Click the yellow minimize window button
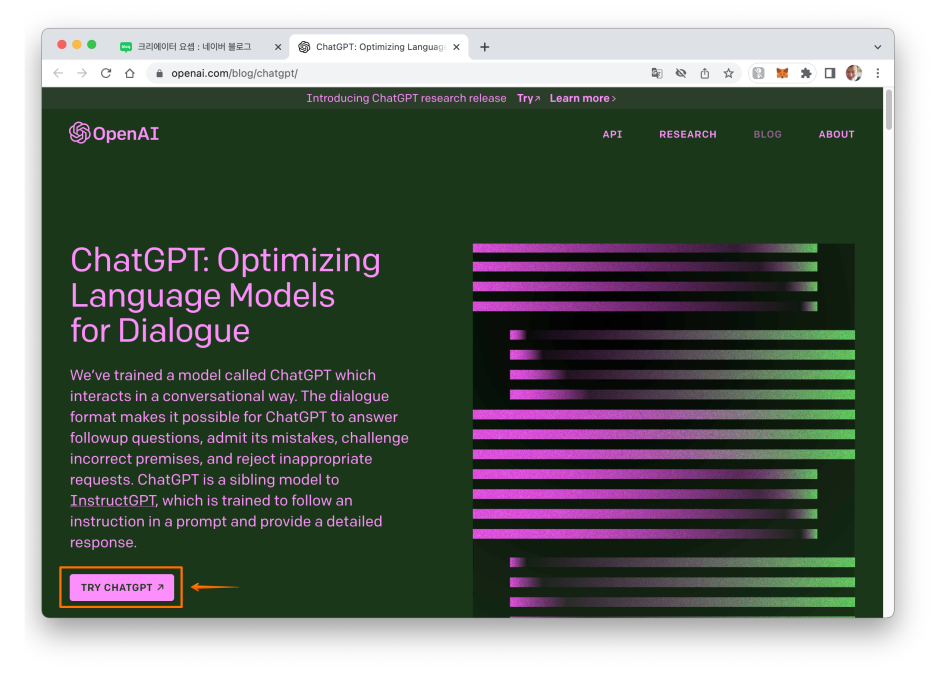 [76, 45]
